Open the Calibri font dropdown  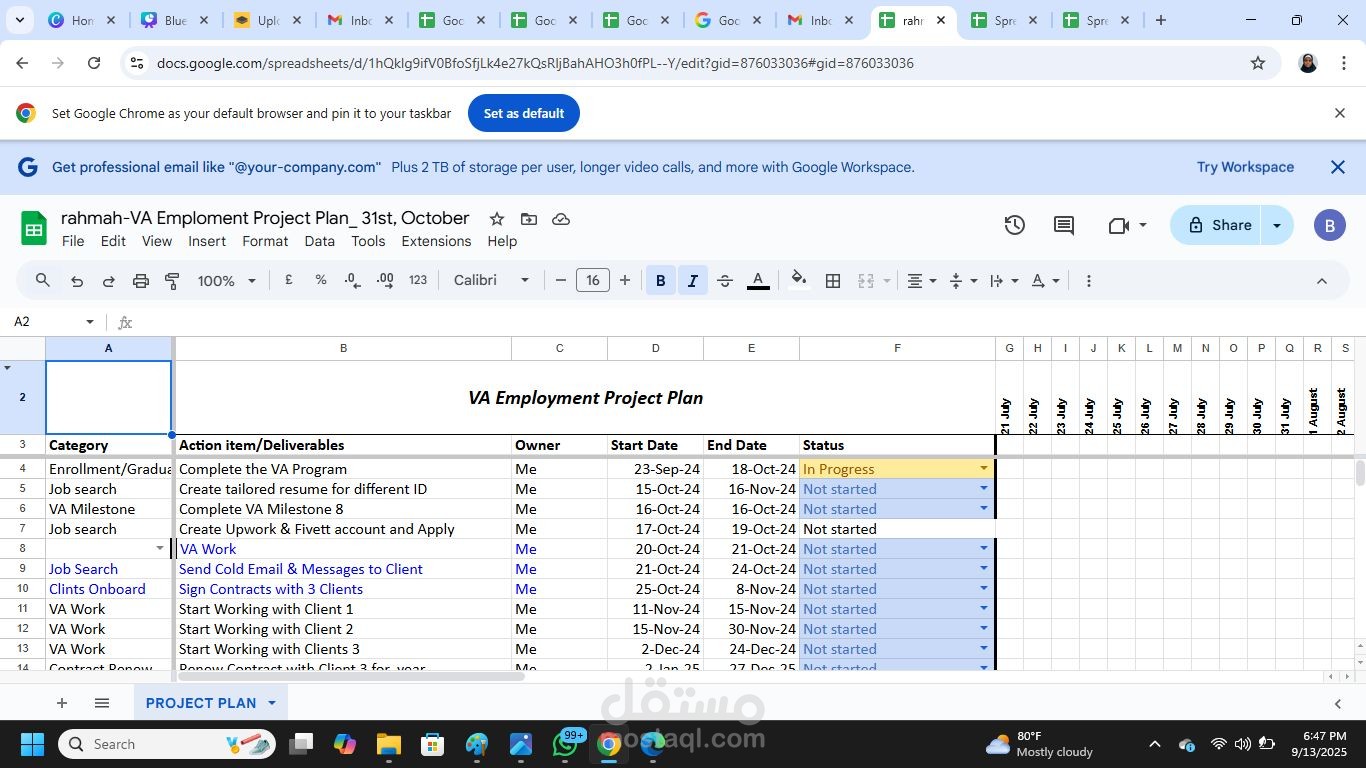(x=491, y=281)
